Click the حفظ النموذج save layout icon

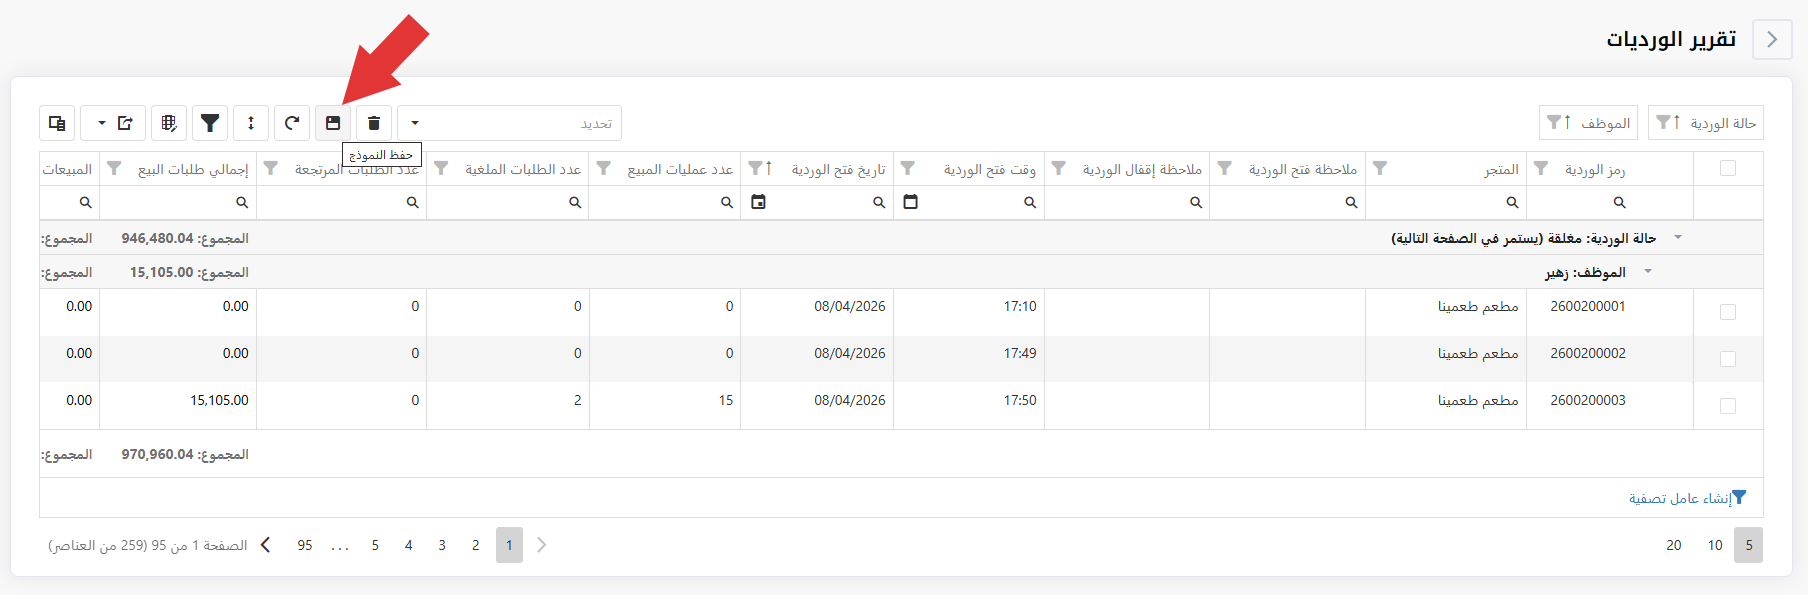point(333,123)
